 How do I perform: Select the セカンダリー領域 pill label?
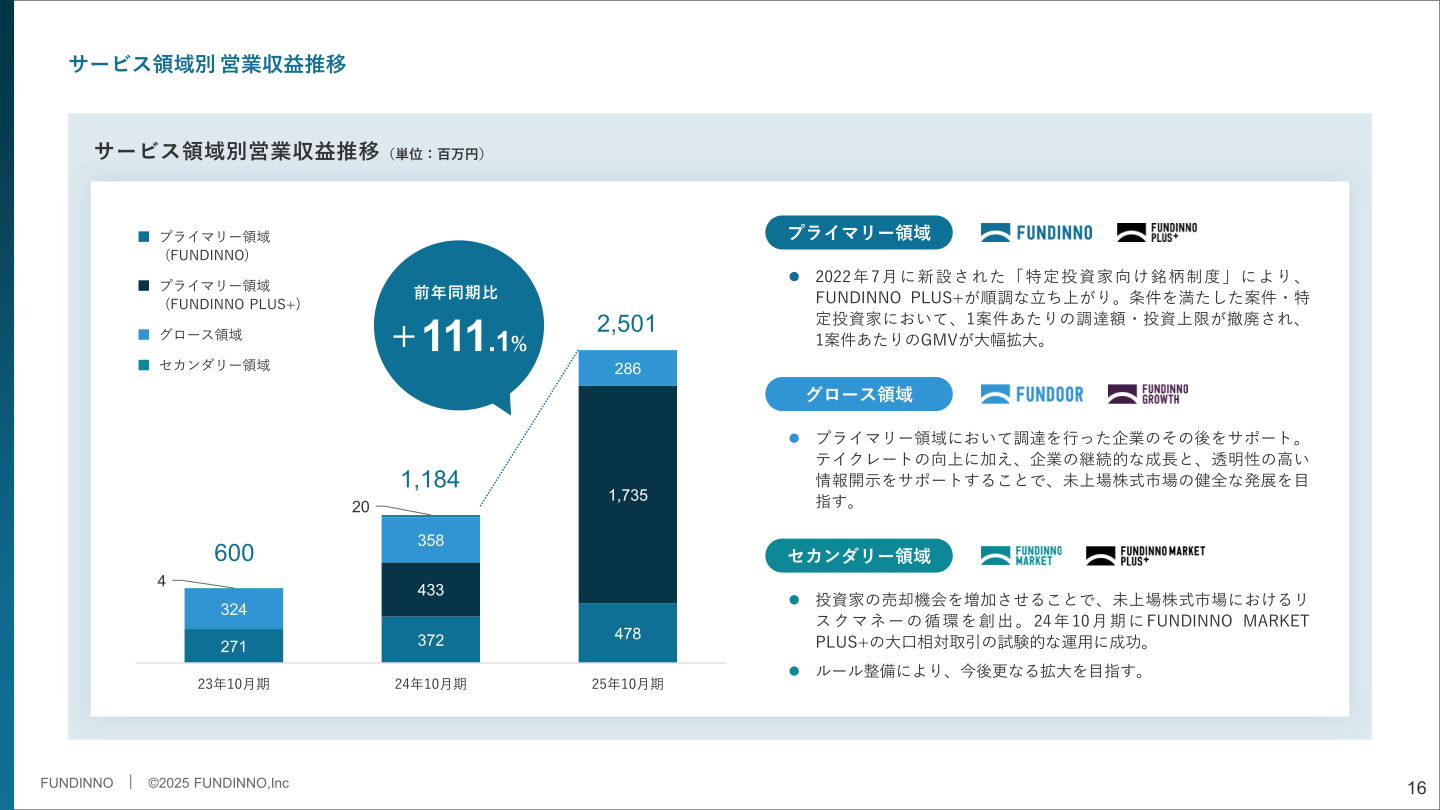[859, 555]
